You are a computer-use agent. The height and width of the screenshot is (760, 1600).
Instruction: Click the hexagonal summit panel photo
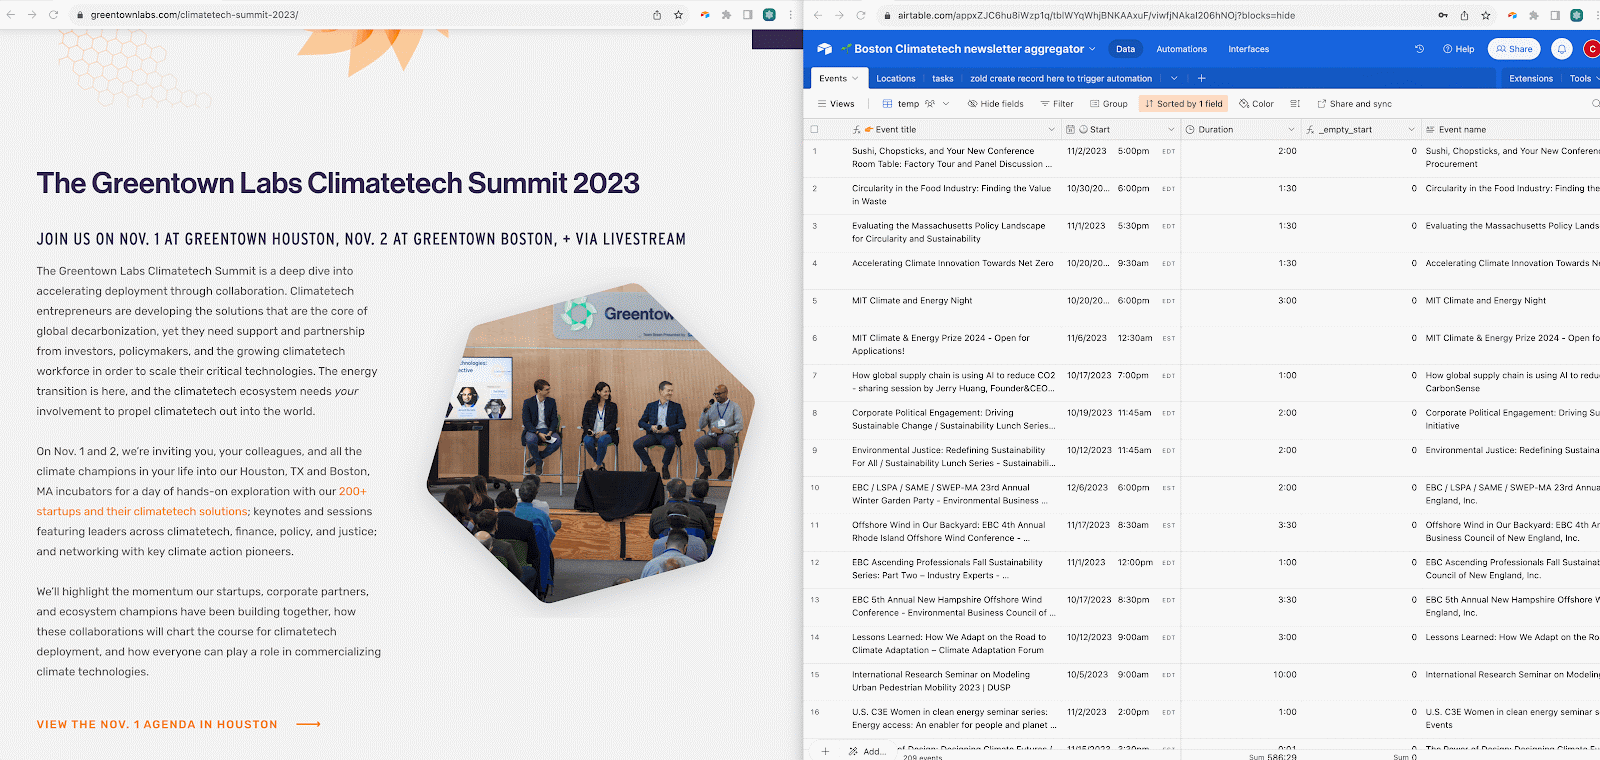click(x=591, y=443)
